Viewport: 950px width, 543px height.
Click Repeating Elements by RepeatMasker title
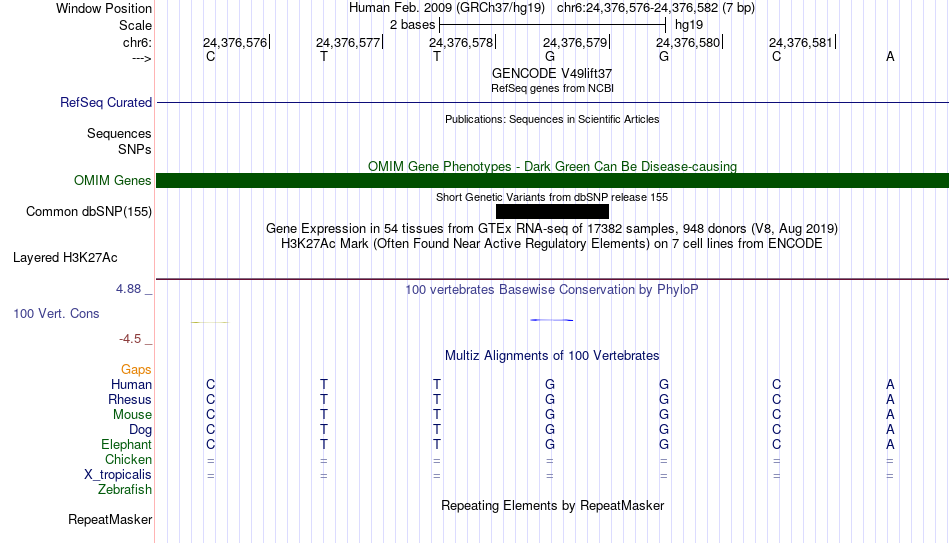[552, 505]
